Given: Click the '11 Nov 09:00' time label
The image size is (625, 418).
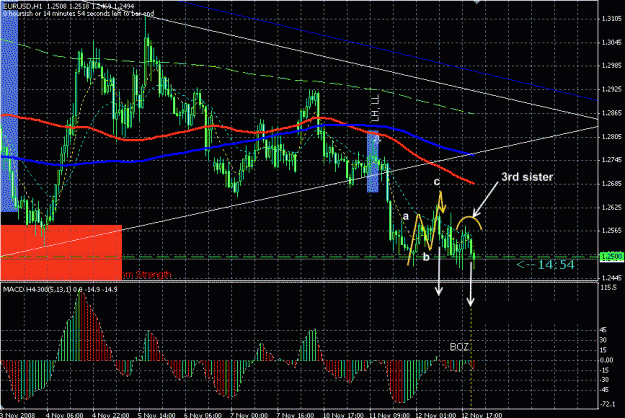Looking at the screenshot, I should [x=389, y=415].
